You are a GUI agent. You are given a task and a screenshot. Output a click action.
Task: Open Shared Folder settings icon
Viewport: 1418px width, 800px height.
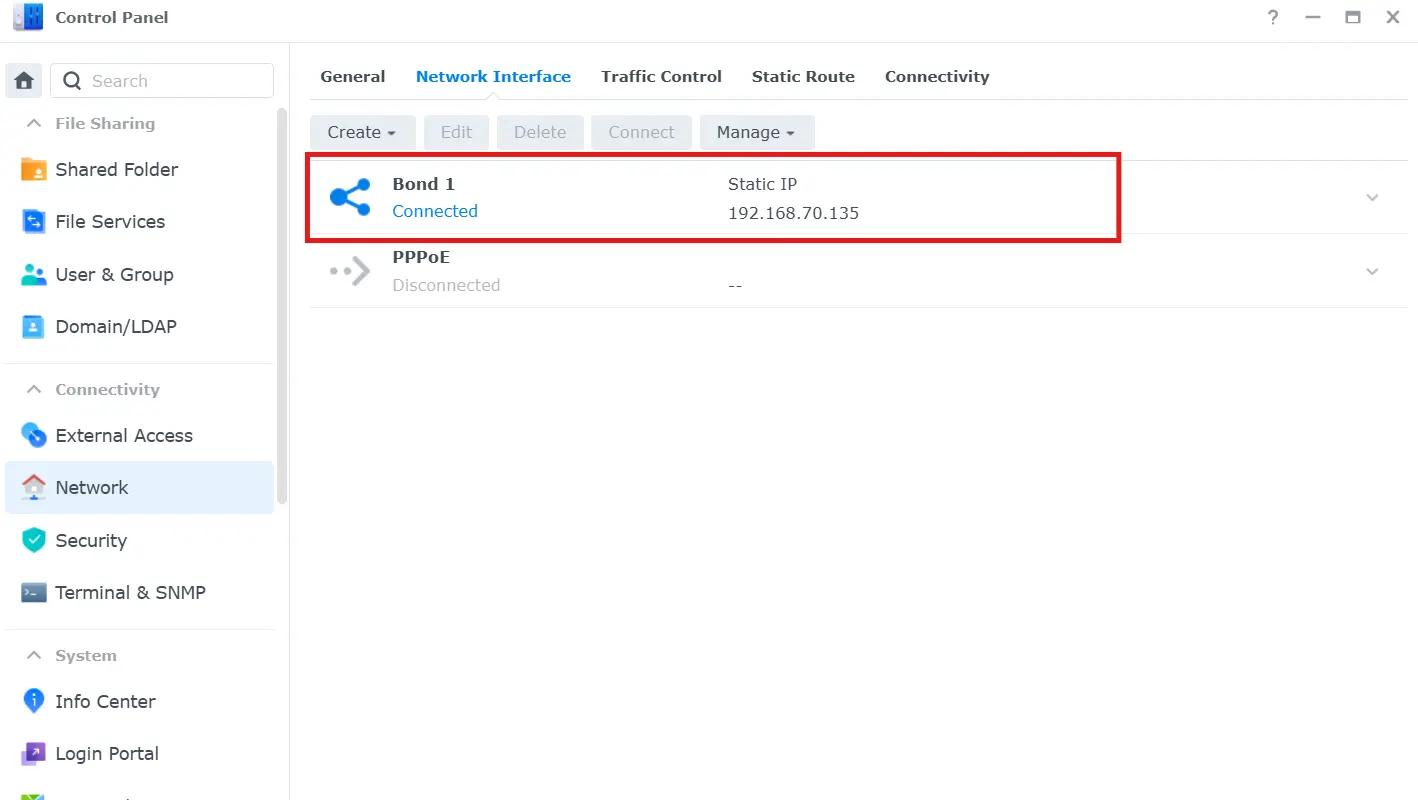(34, 170)
